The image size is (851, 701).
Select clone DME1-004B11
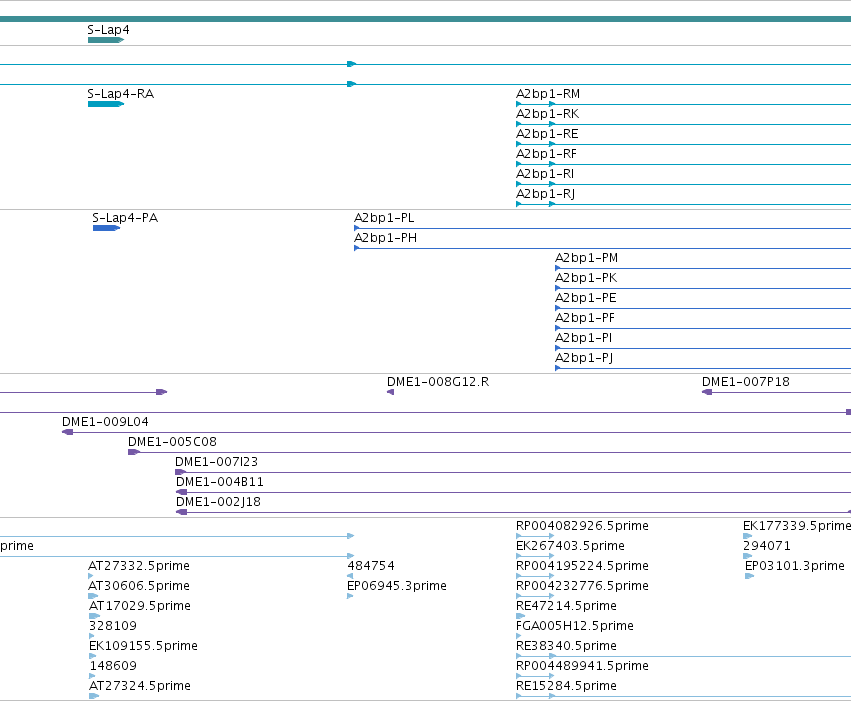point(220,482)
